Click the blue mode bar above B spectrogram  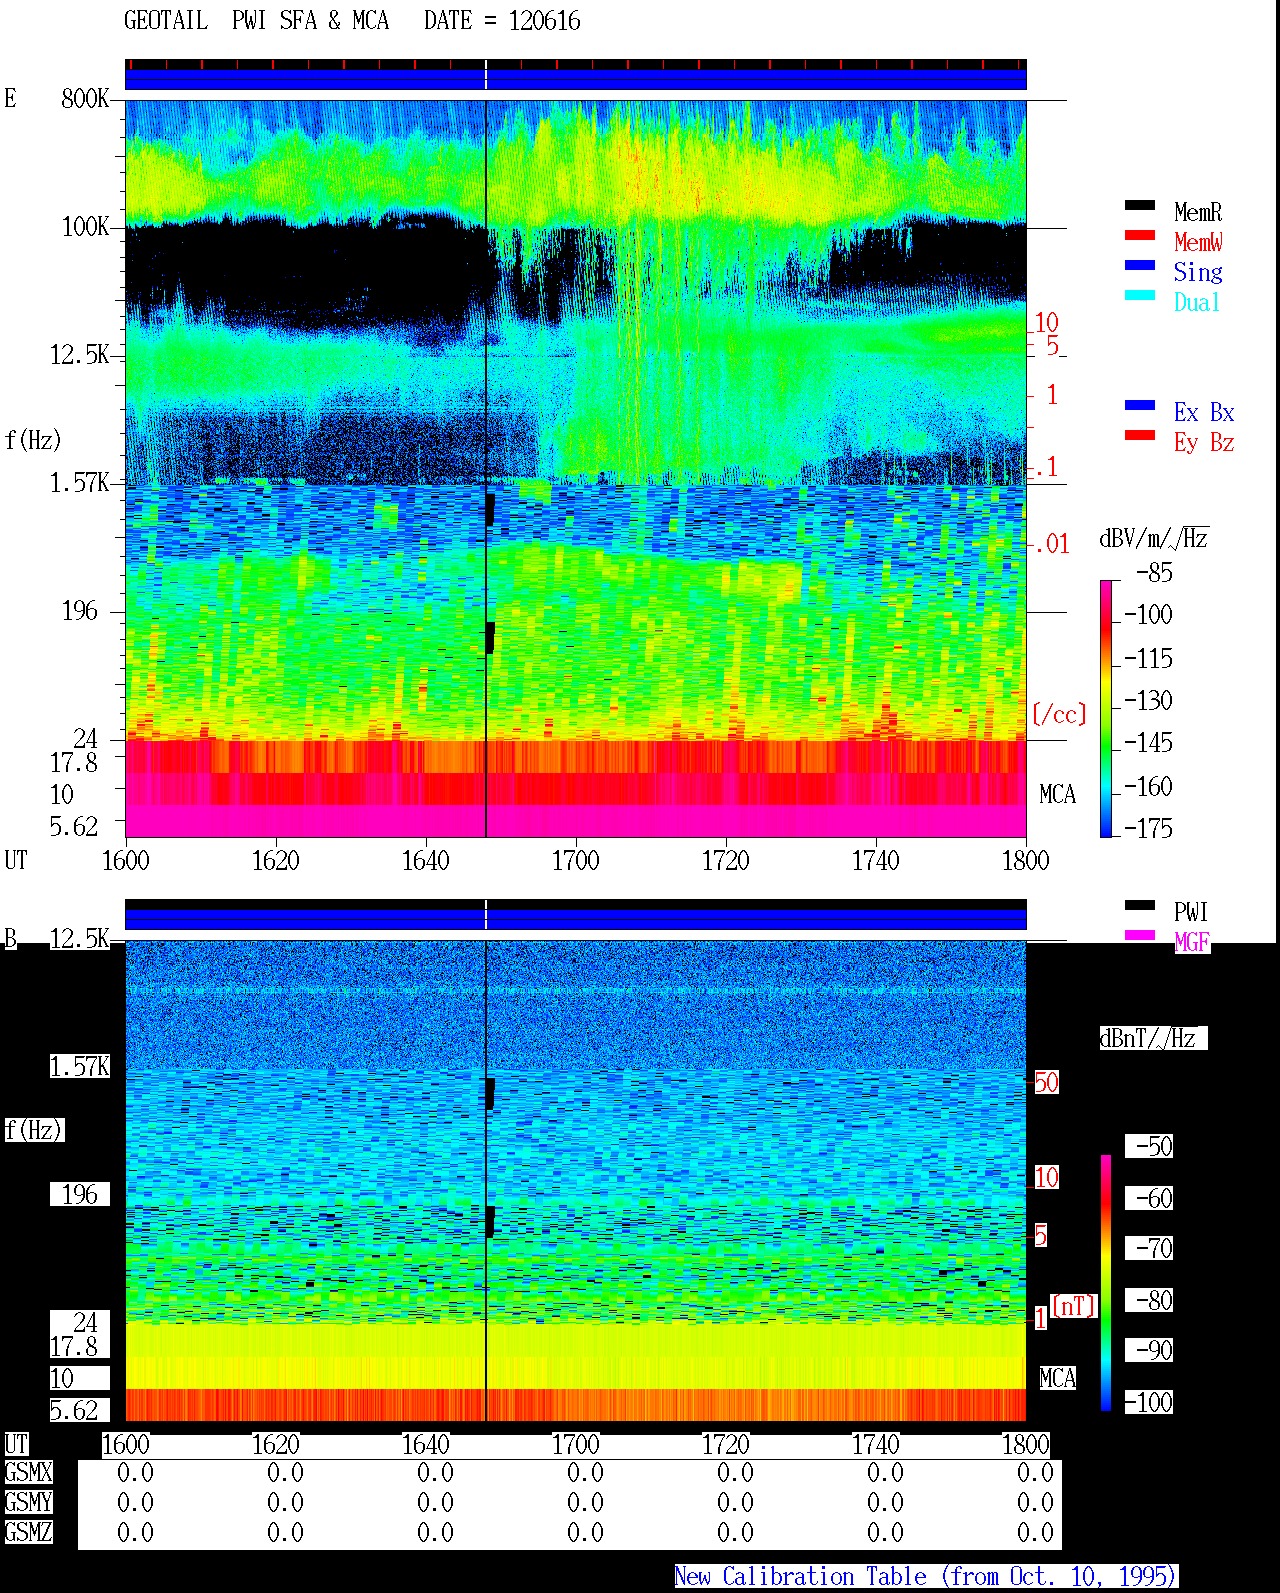pyautogui.click(x=576, y=918)
